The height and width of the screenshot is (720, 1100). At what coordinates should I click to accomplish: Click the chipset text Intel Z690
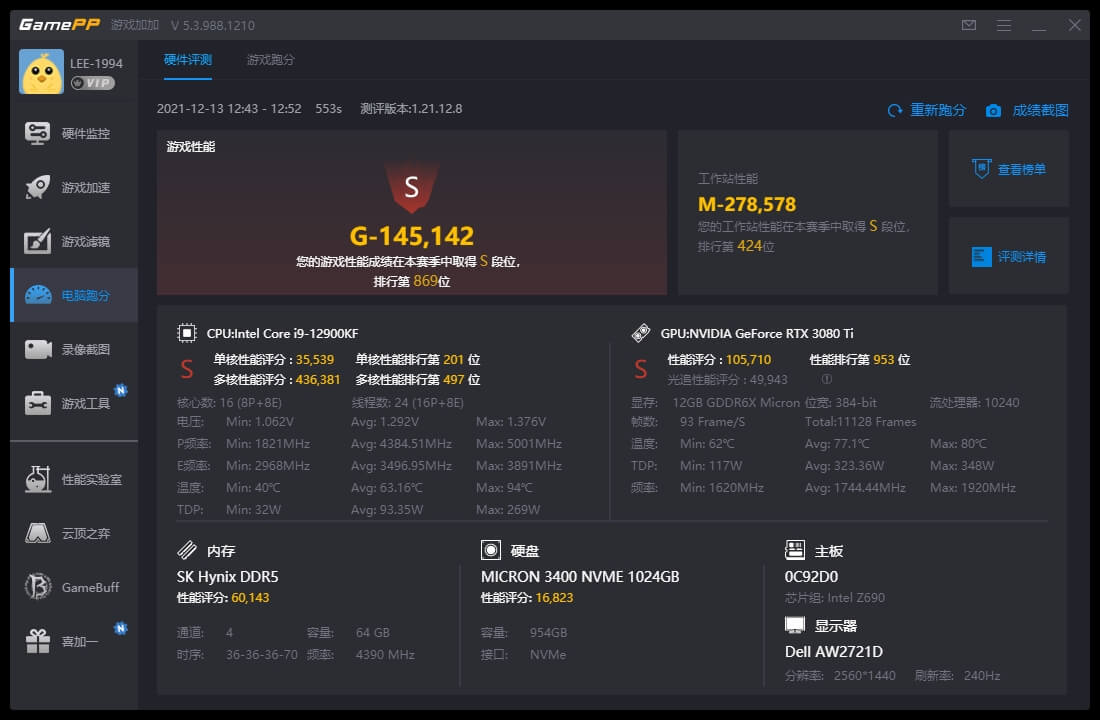click(856, 598)
